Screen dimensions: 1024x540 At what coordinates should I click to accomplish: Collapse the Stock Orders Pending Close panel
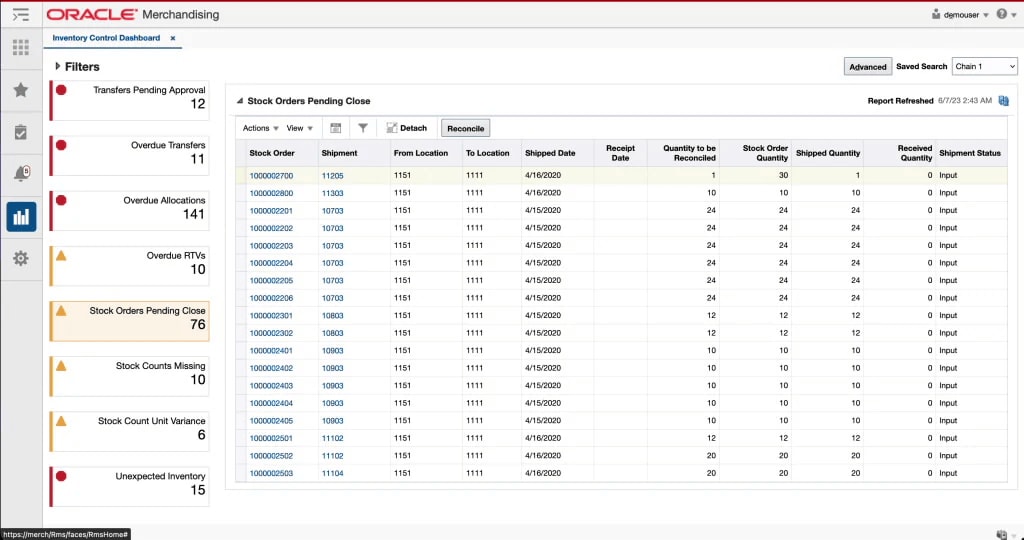239,101
